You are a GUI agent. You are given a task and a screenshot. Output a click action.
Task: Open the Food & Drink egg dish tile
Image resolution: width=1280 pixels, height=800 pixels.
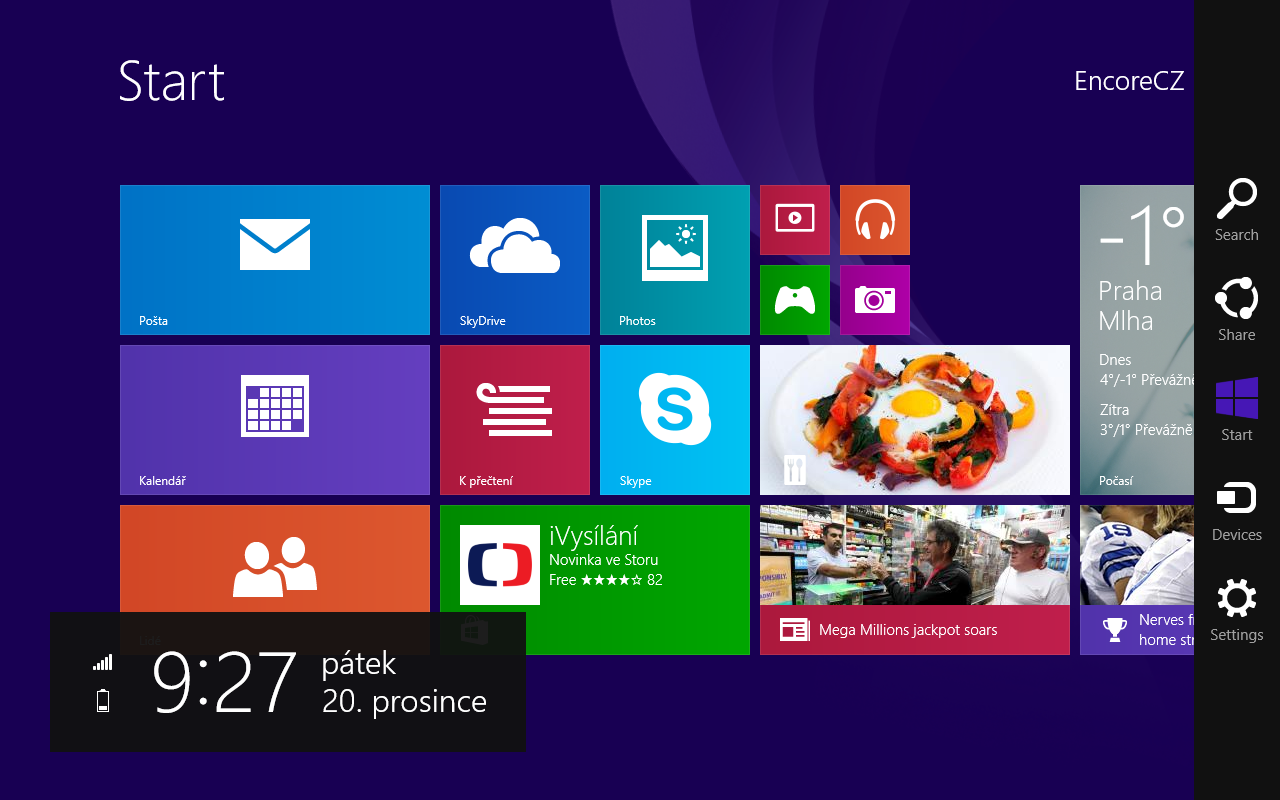tap(915, 420)
